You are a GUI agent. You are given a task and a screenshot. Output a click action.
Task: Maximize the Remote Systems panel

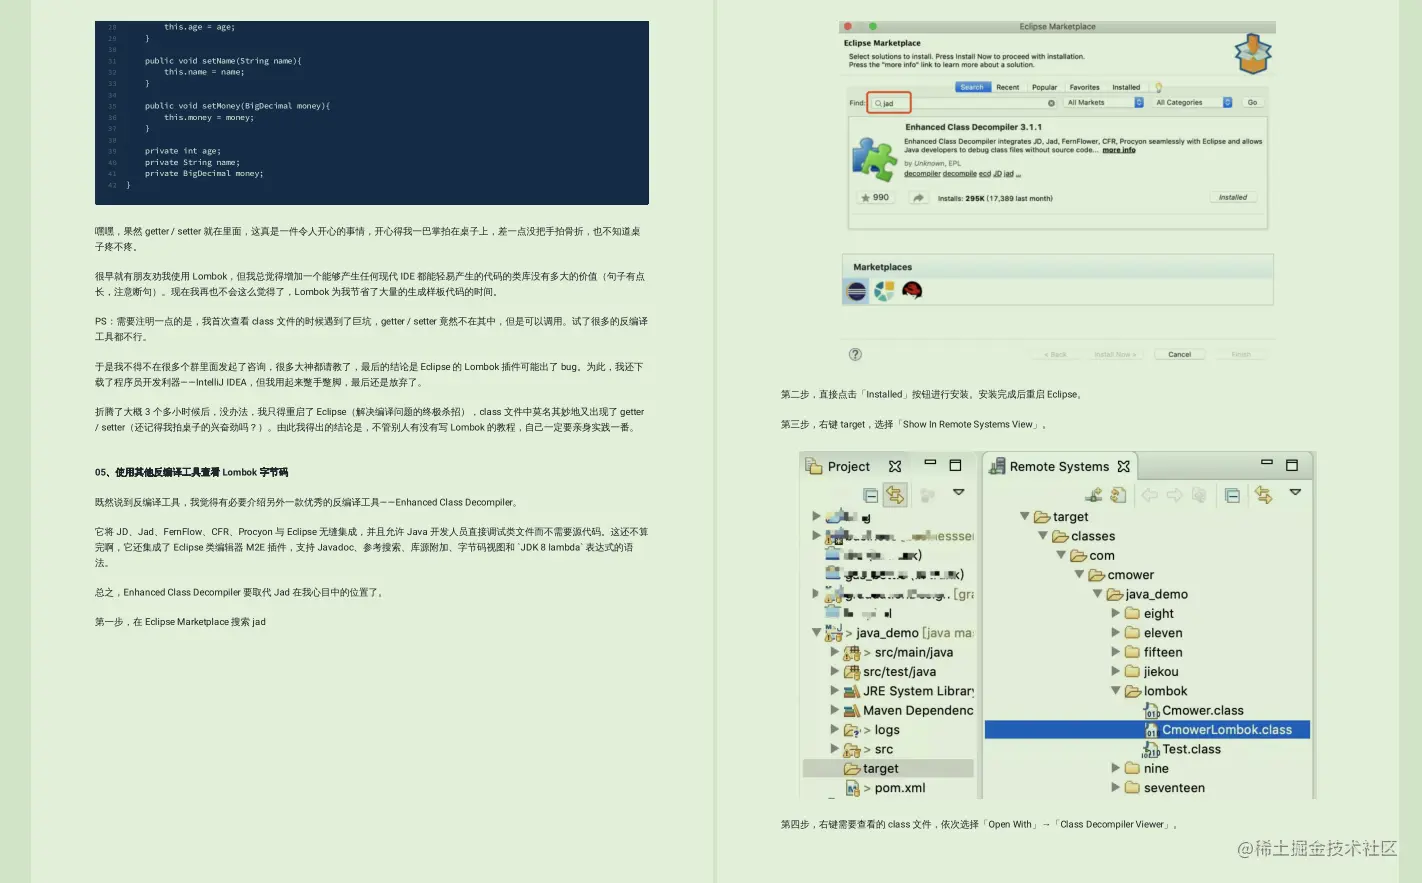click(1292, 465)
